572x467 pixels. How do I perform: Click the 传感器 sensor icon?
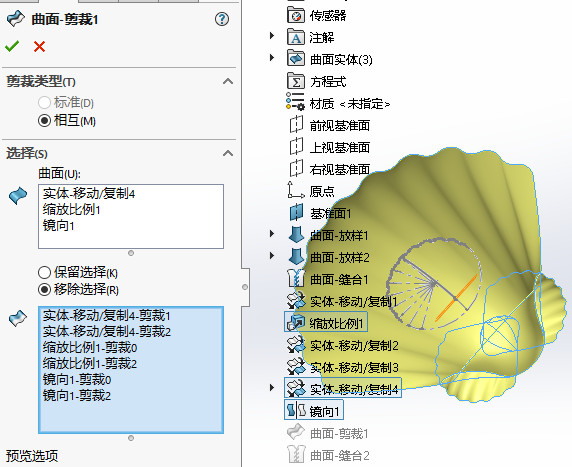(x=296, y=15)
